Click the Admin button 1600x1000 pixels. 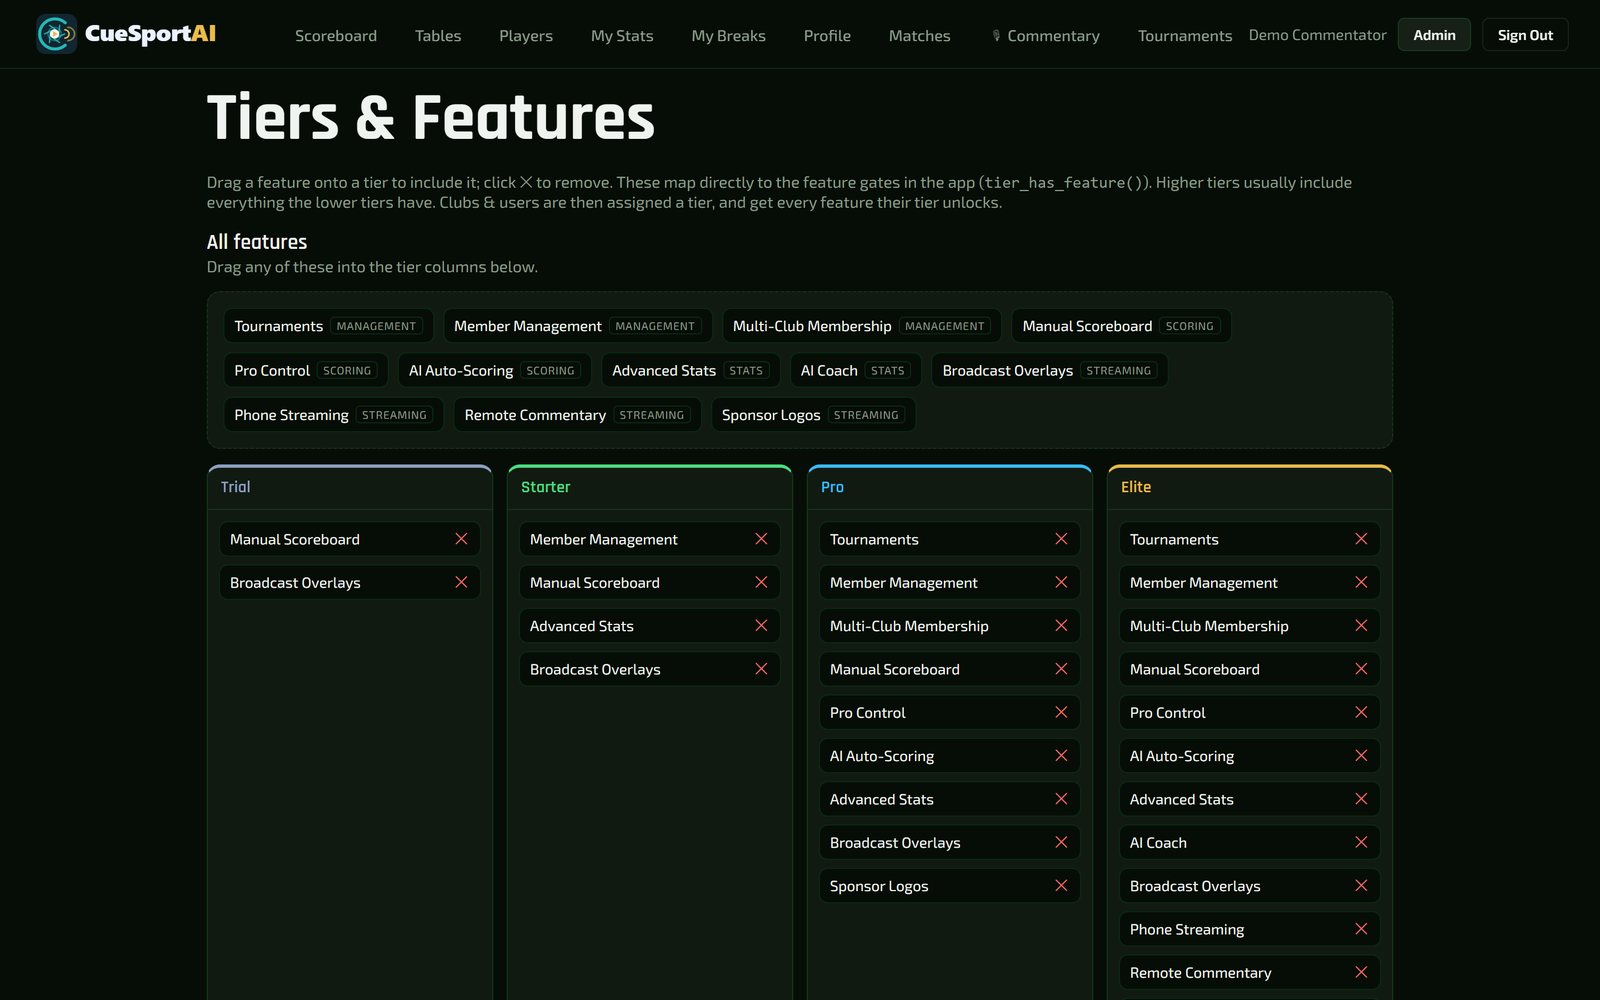(x=1434, y=35)
